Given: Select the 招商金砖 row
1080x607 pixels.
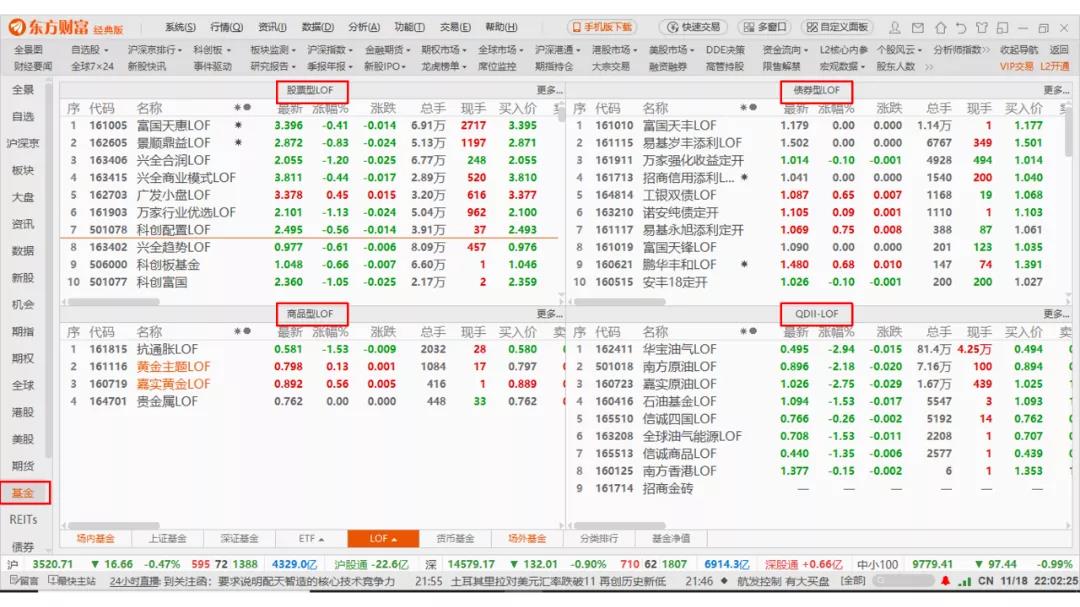Looking at the screenshot, I should [x=820, y=488].
